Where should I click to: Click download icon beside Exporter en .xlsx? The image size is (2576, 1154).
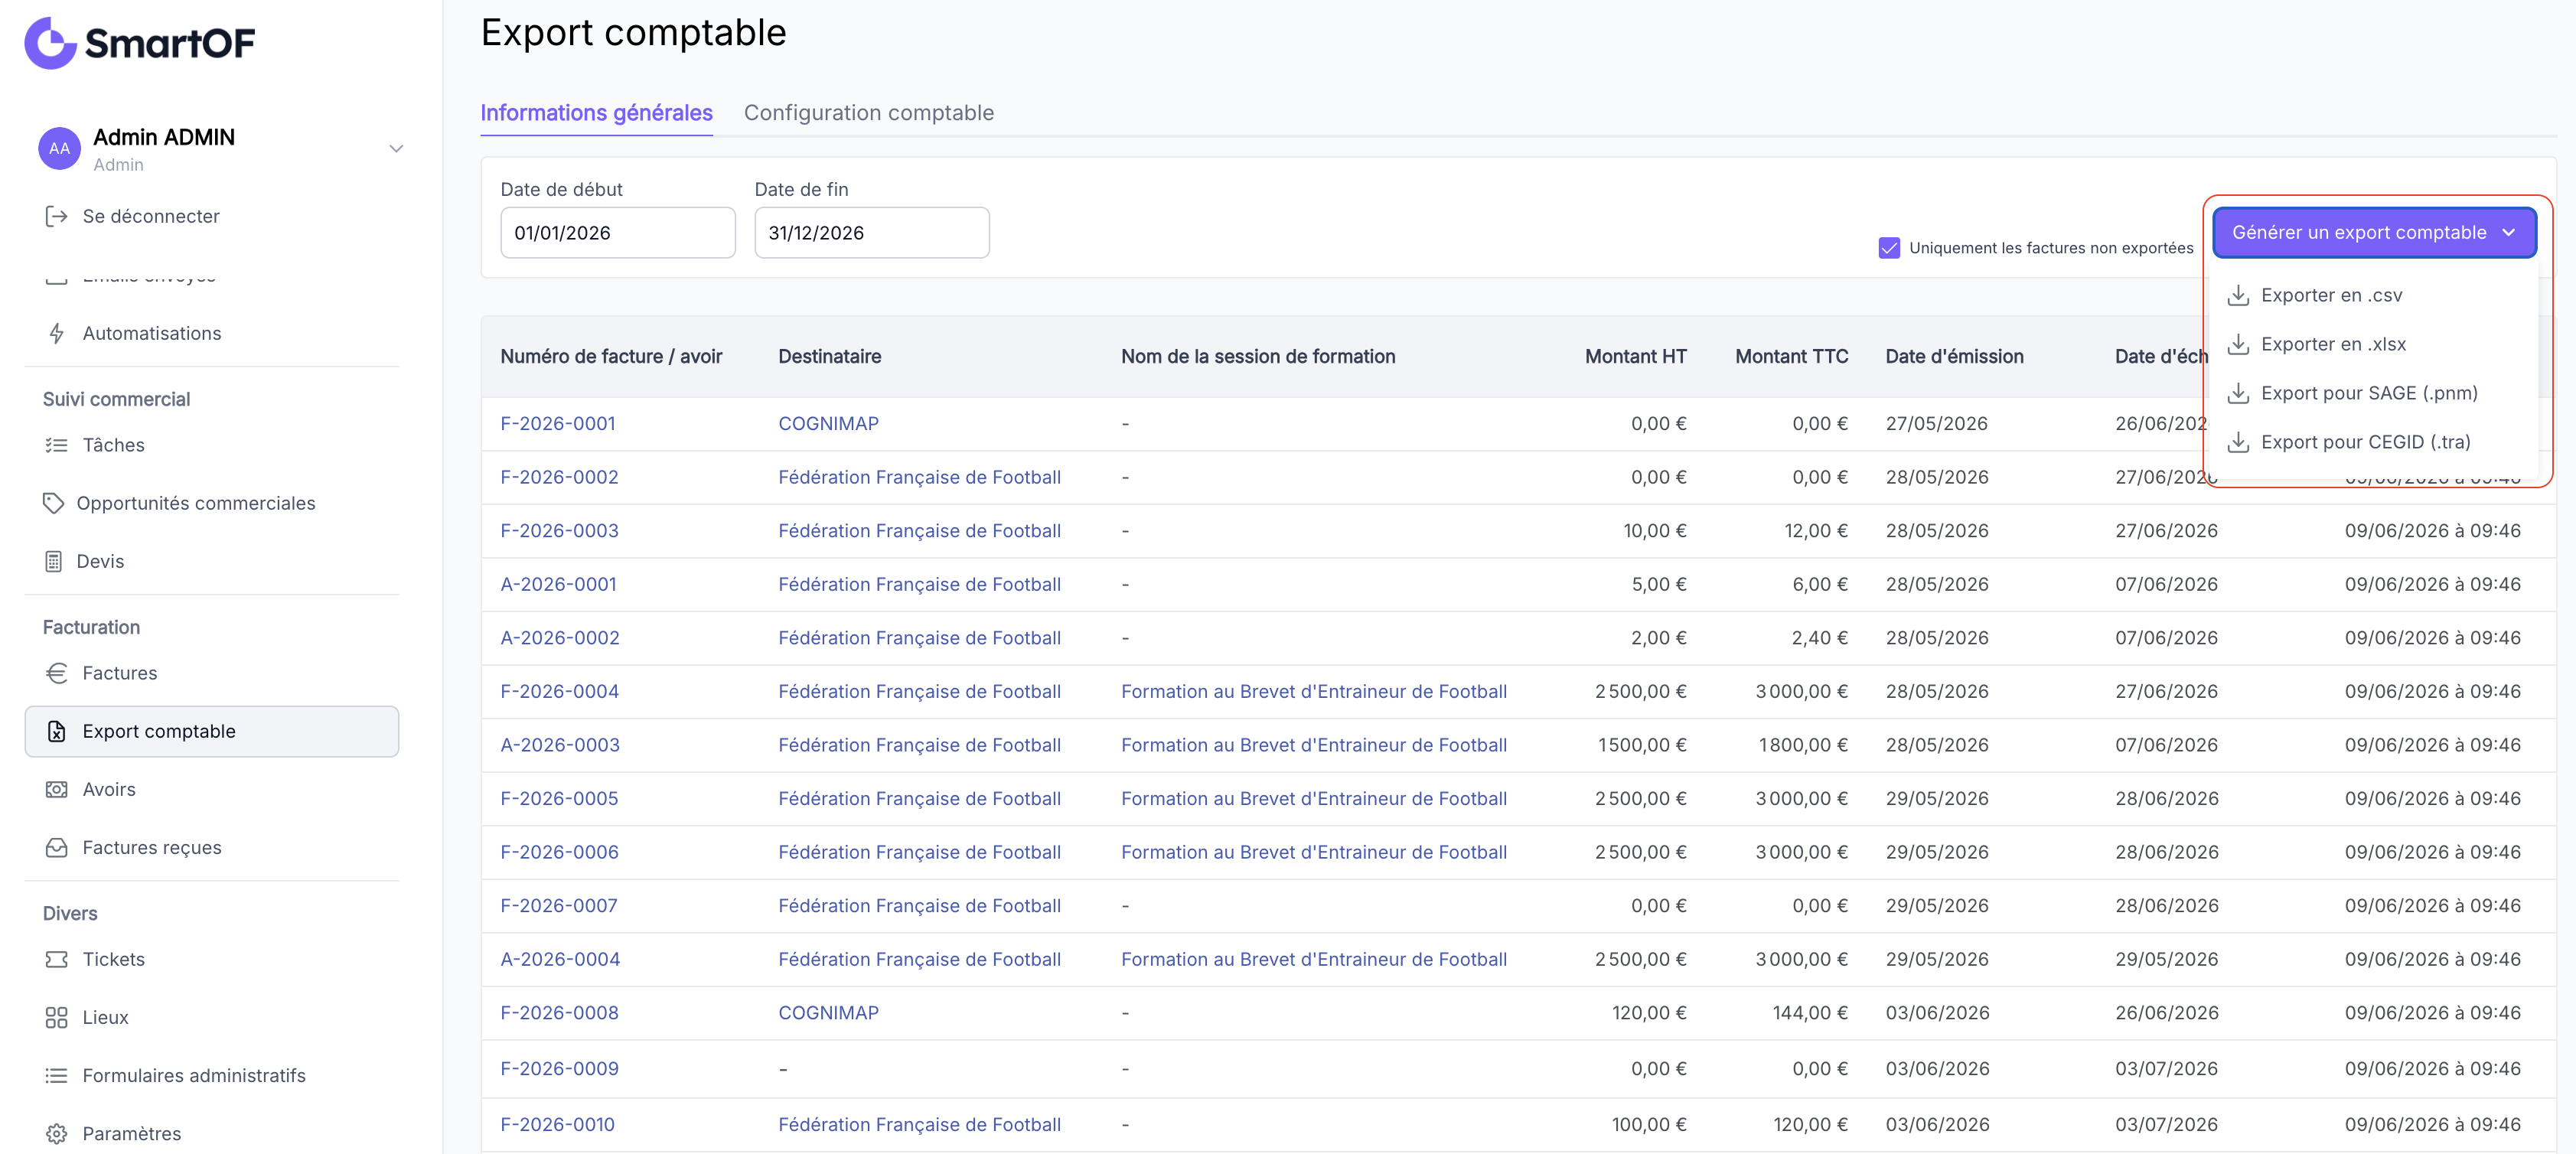(2238, 344)
